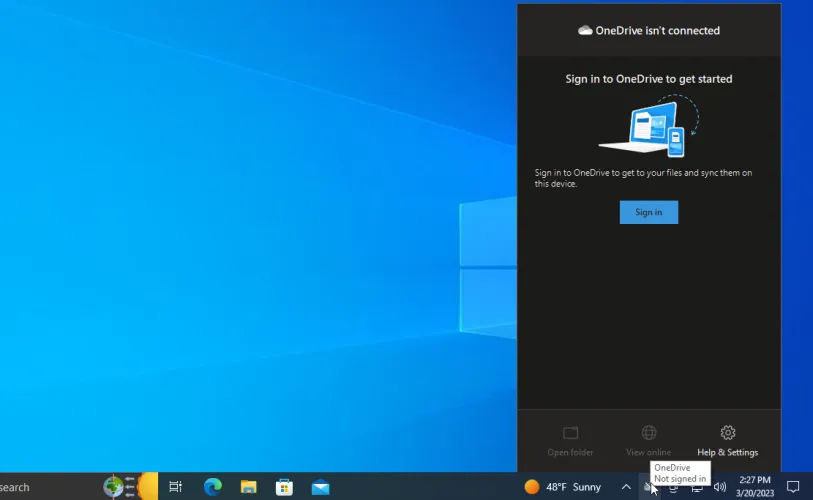Viewport: 813px width, 500px height.
Task: Expand the hidden system tray icons chevron
Action: (626, 487)
